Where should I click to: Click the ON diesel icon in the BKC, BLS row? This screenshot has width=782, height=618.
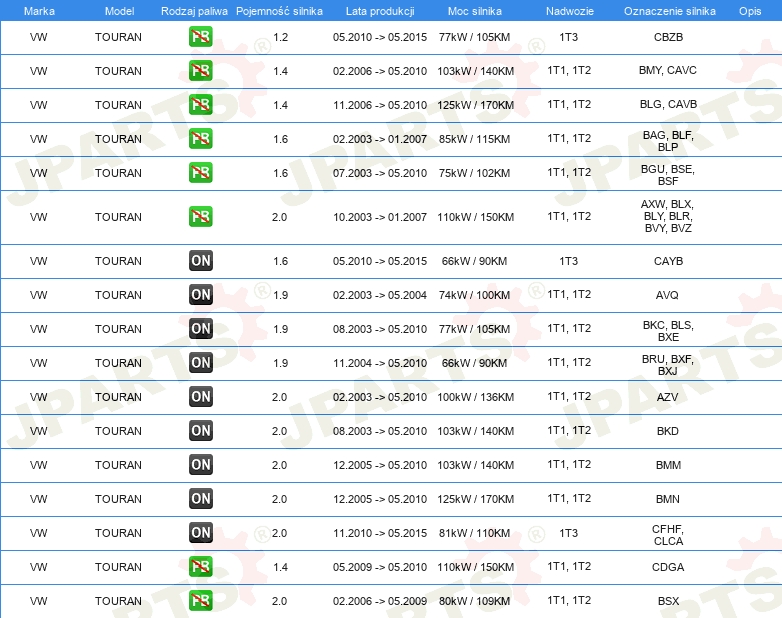200,328
